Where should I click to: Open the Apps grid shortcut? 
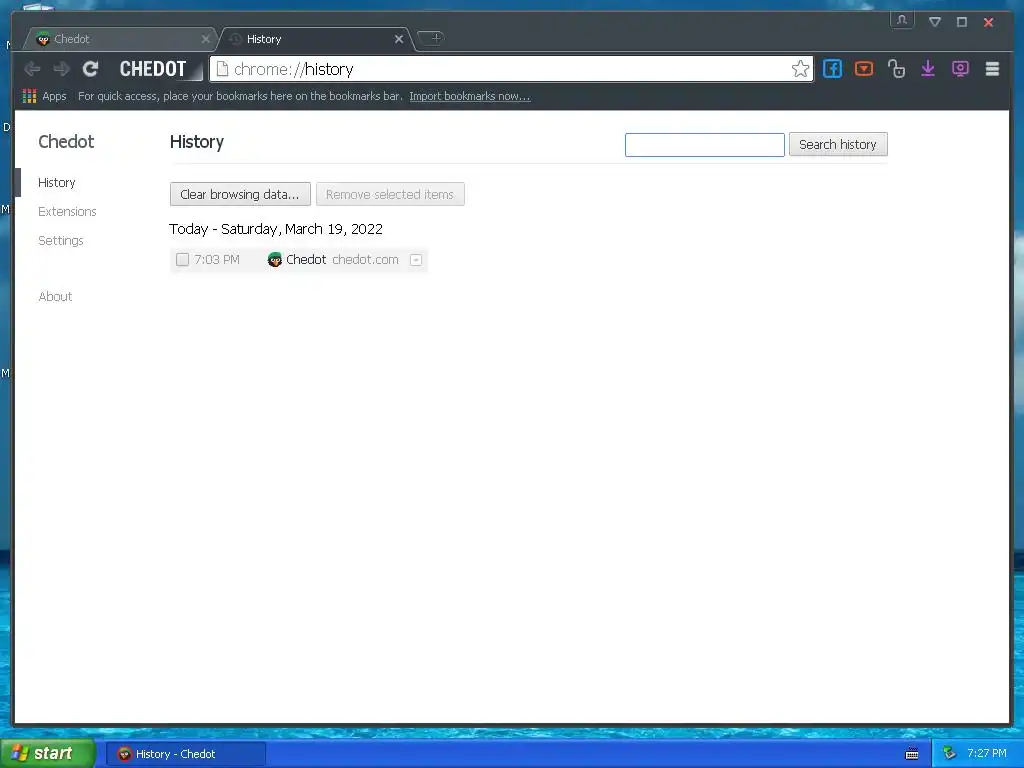(x=44, y=96)
